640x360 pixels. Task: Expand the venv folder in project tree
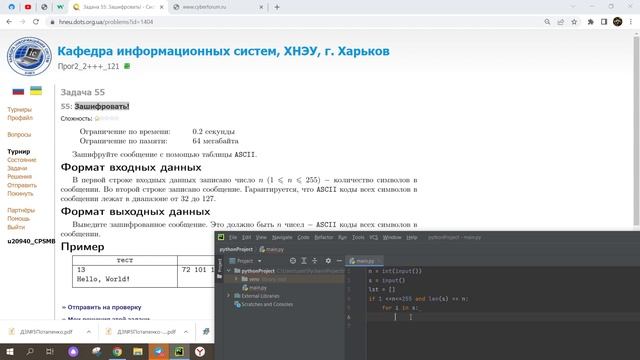tap(236, 279)
